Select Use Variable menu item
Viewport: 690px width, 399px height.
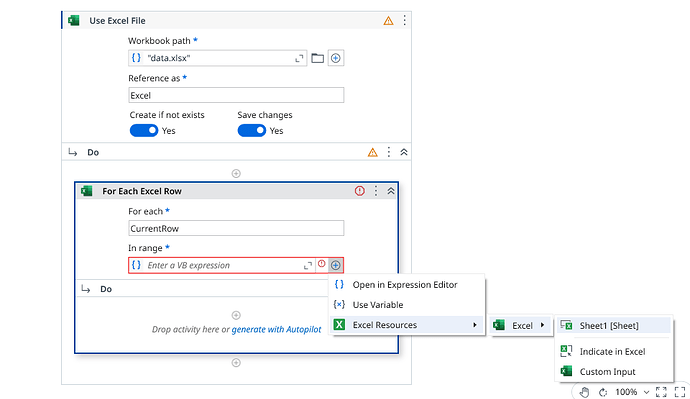pos(407,305)
